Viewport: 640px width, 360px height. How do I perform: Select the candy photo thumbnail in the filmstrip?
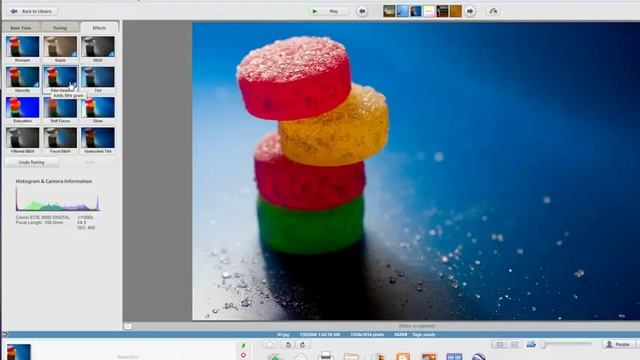(416, 11)
